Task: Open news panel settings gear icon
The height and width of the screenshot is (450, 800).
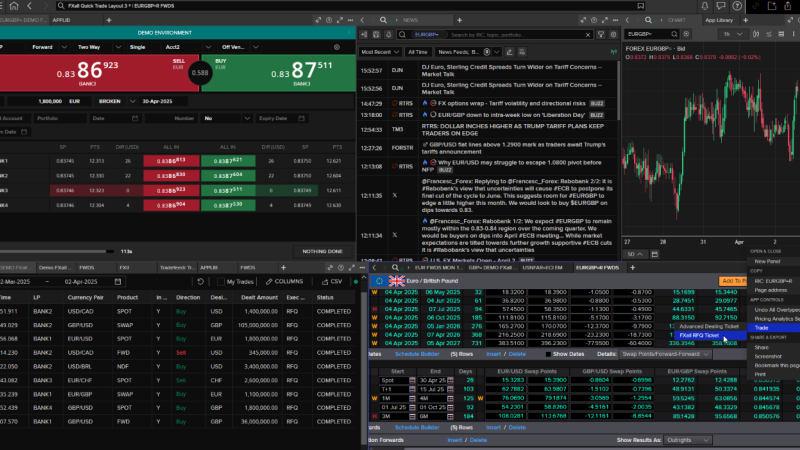Action: [x=613, y=35]
